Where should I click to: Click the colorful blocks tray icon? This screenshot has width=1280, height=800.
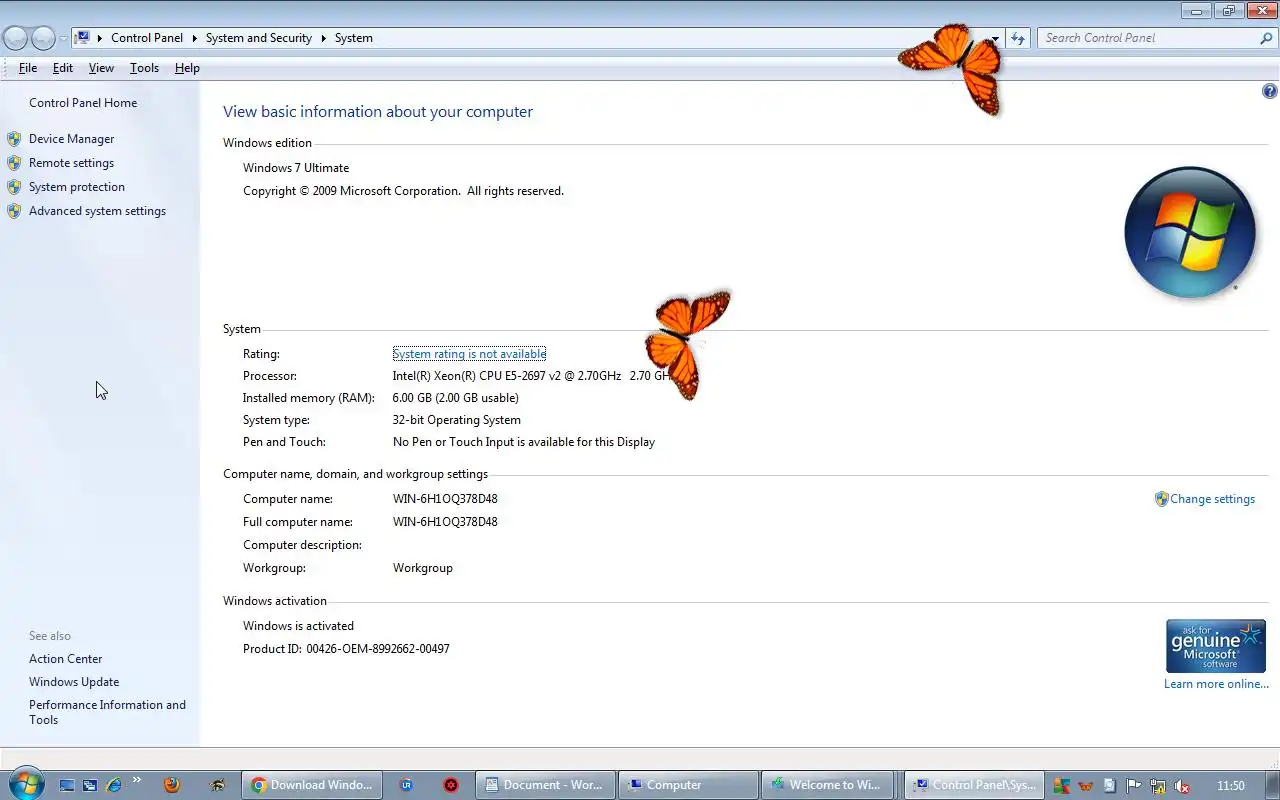1062,786
